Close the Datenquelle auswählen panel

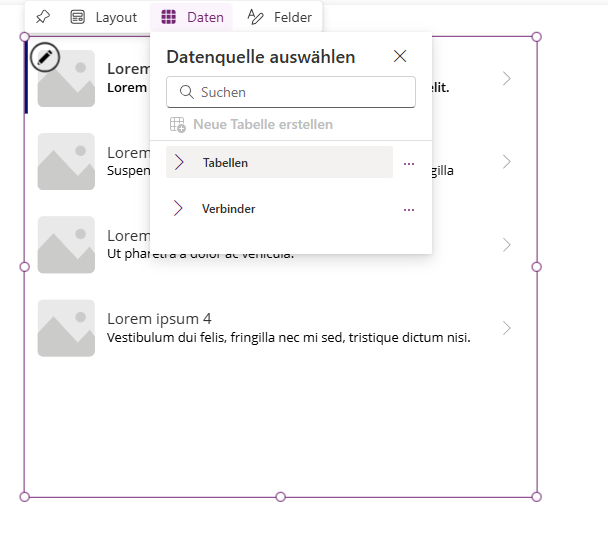point(400,57)
